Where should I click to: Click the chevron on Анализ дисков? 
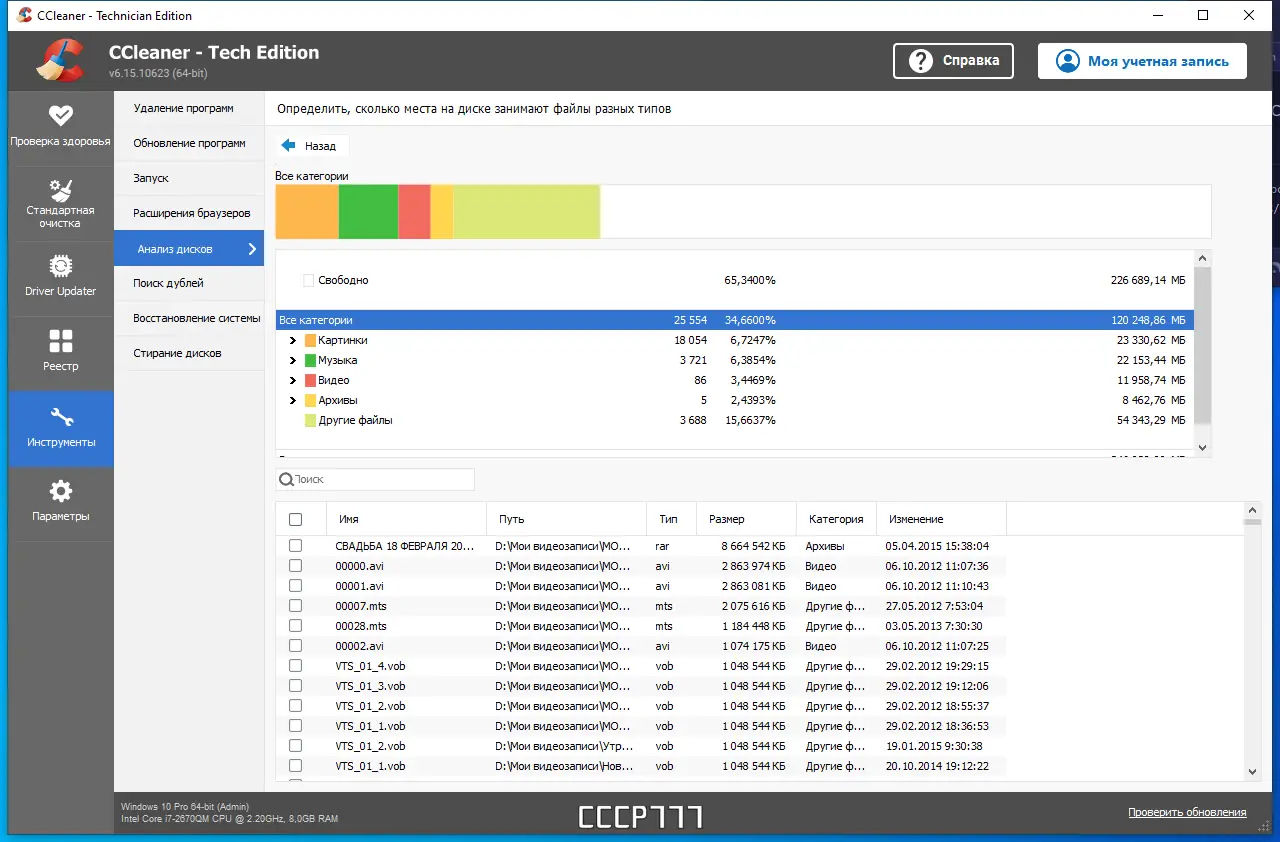point(252,249)
